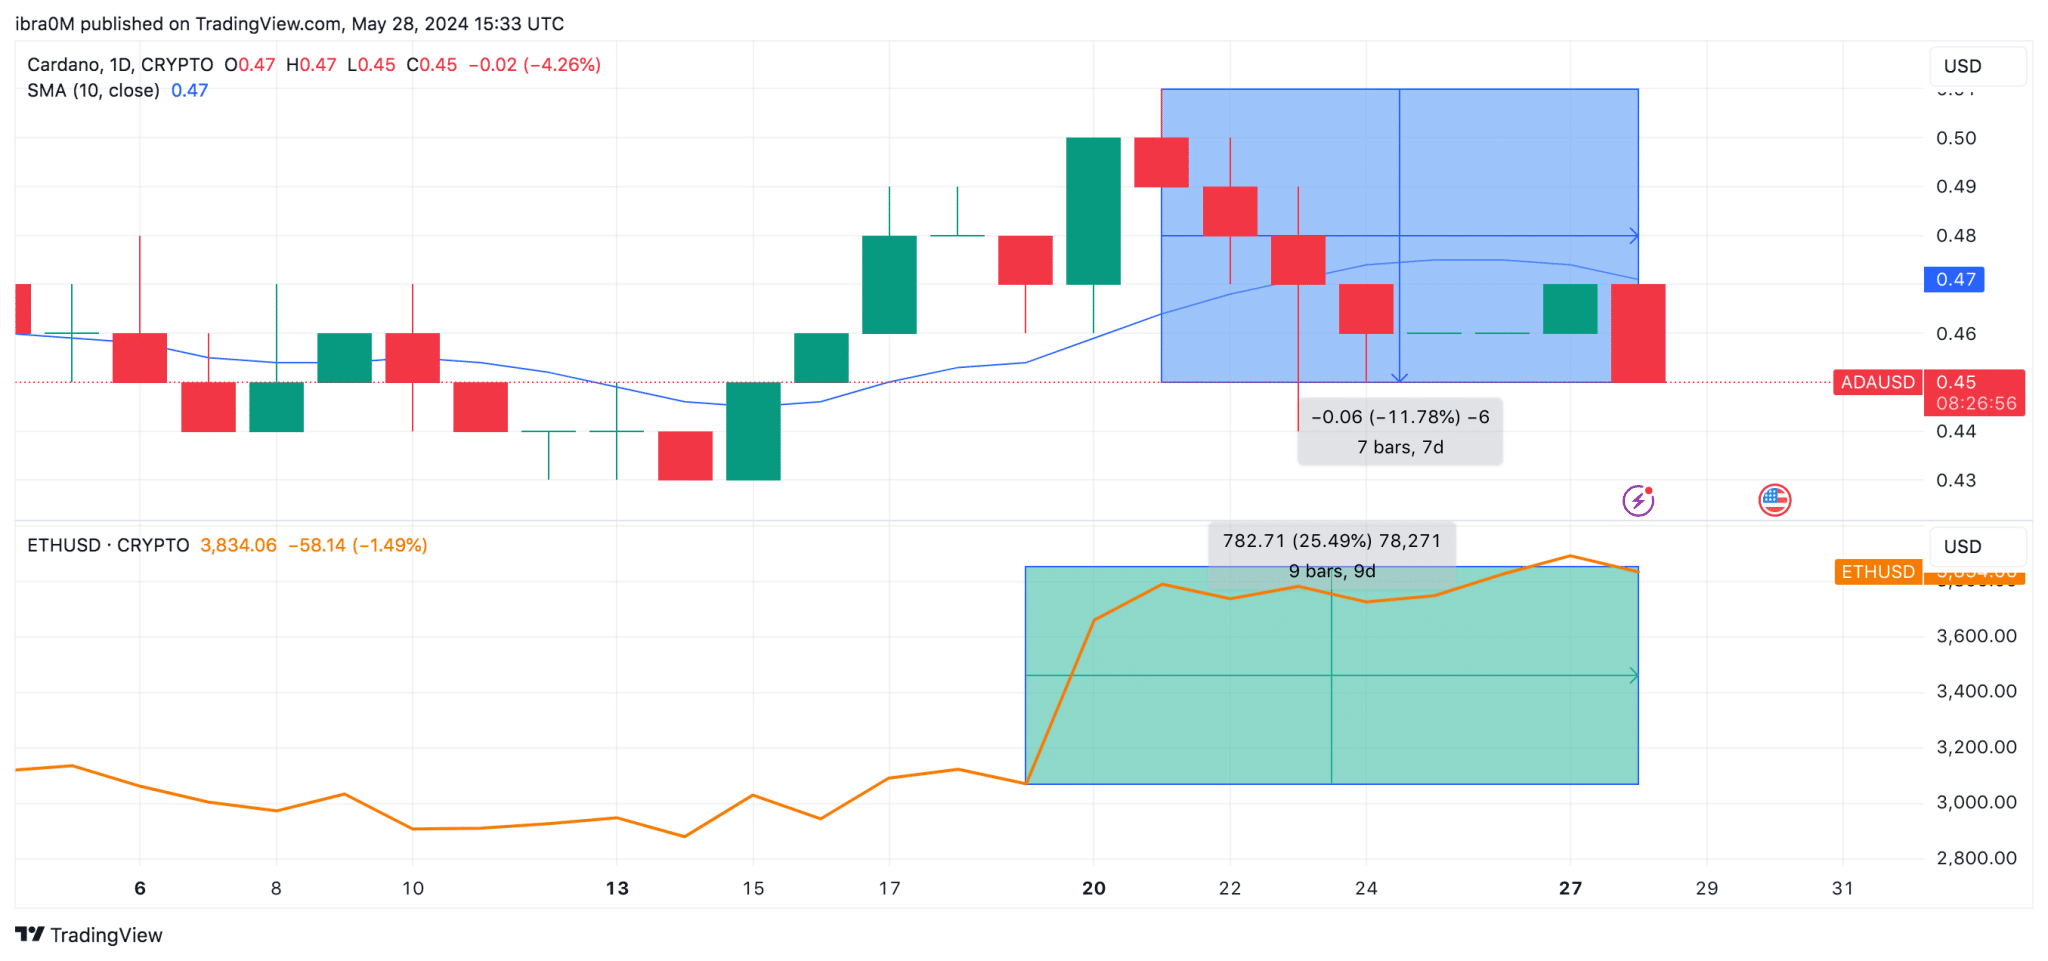Click the date label 31 on time axis
This screenshot has height=961, width=2048.
[1843, 888]
